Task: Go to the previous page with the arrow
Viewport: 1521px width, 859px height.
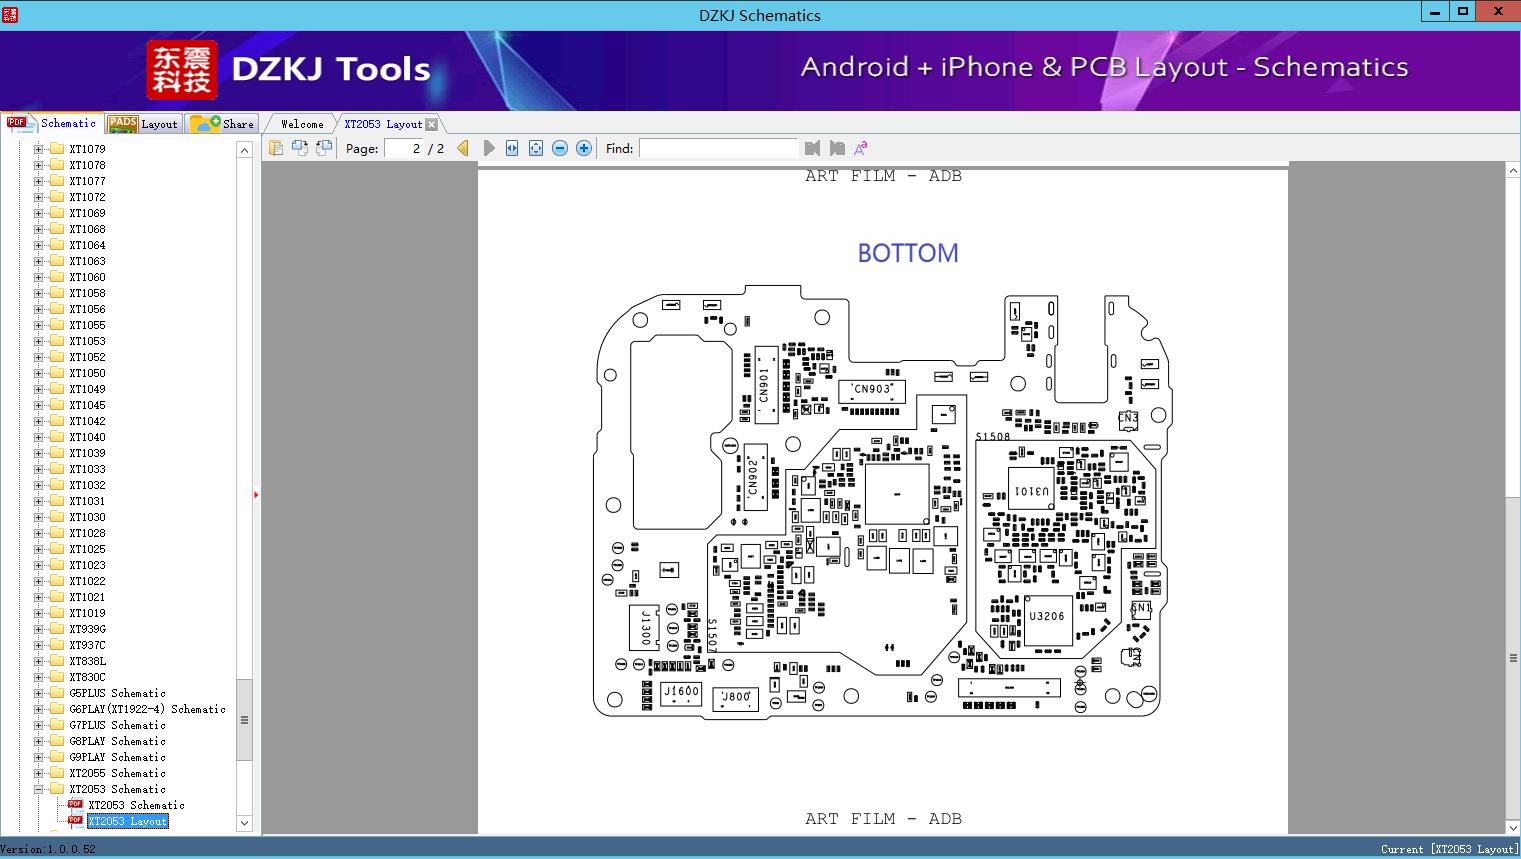Action: tap(463, 148)
